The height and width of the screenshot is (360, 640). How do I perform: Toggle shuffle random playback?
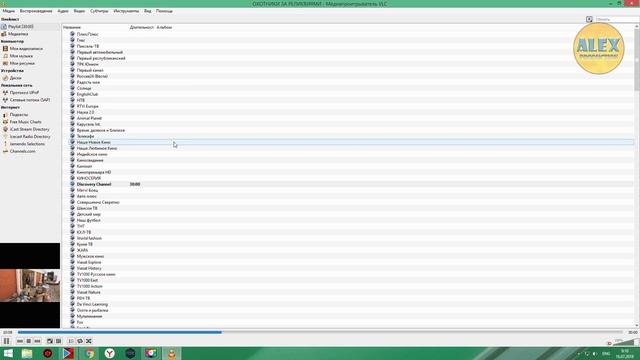click(89, 341)
